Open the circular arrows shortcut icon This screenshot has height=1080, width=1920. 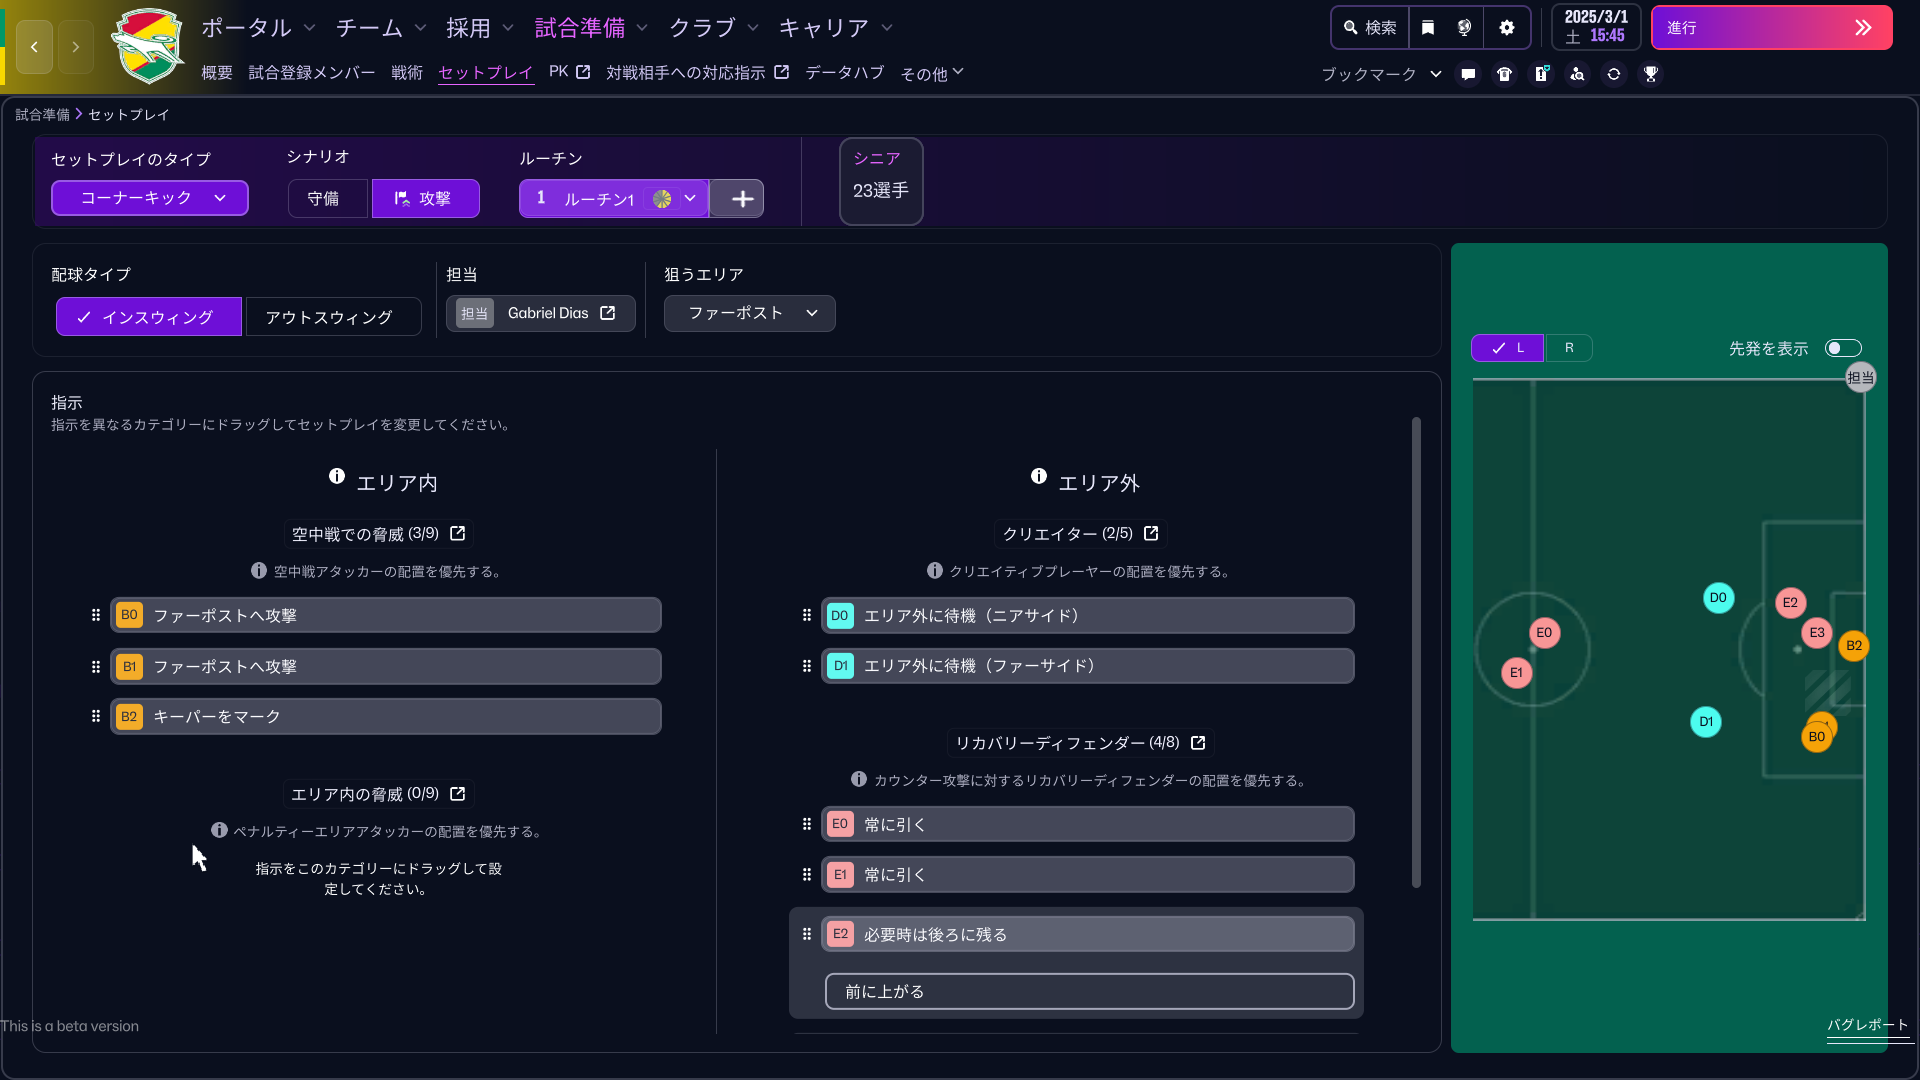point(1614,74)
